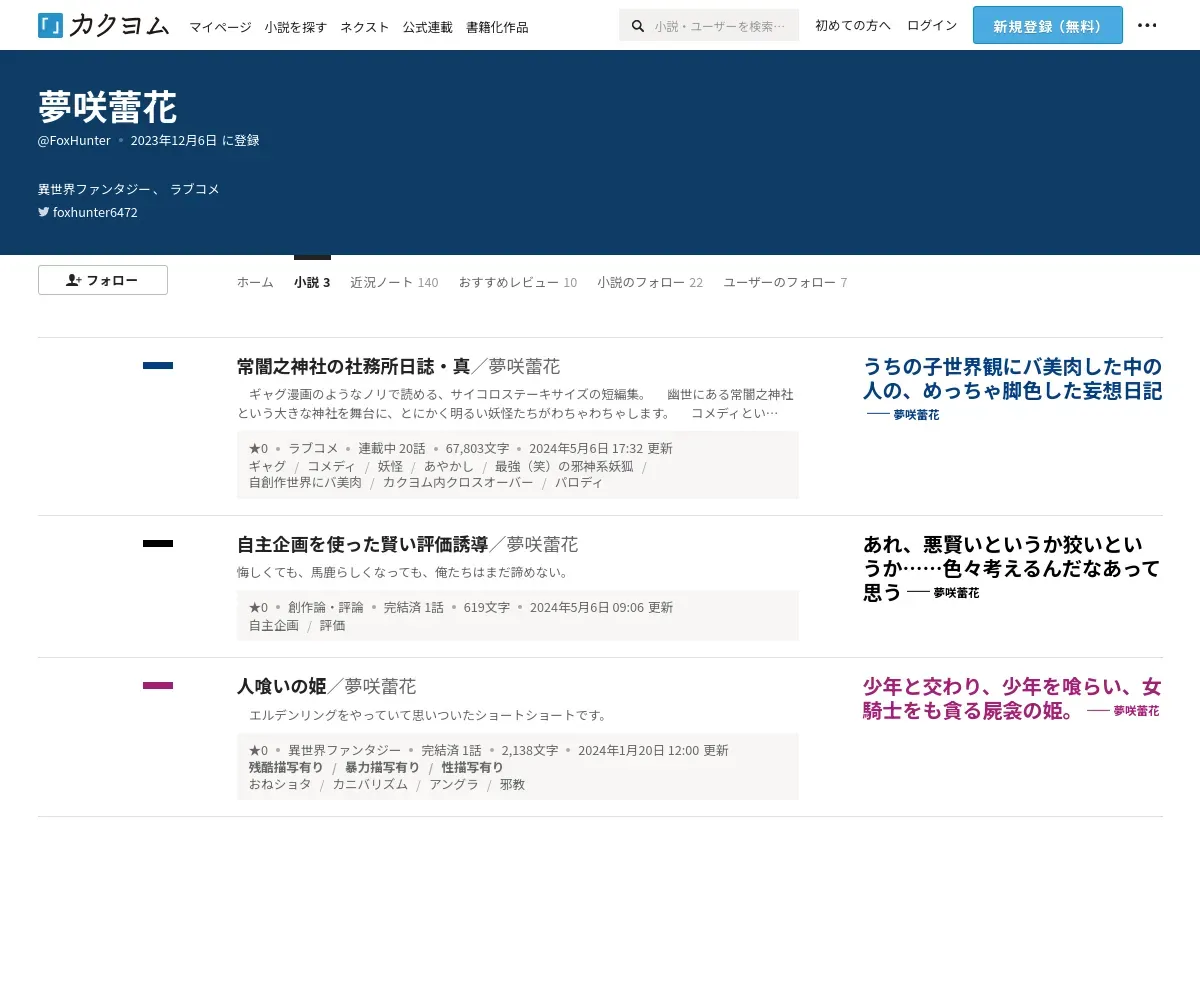Click the 創作論・評論 genre link
1200x1000 pixels.
point(326,607)
